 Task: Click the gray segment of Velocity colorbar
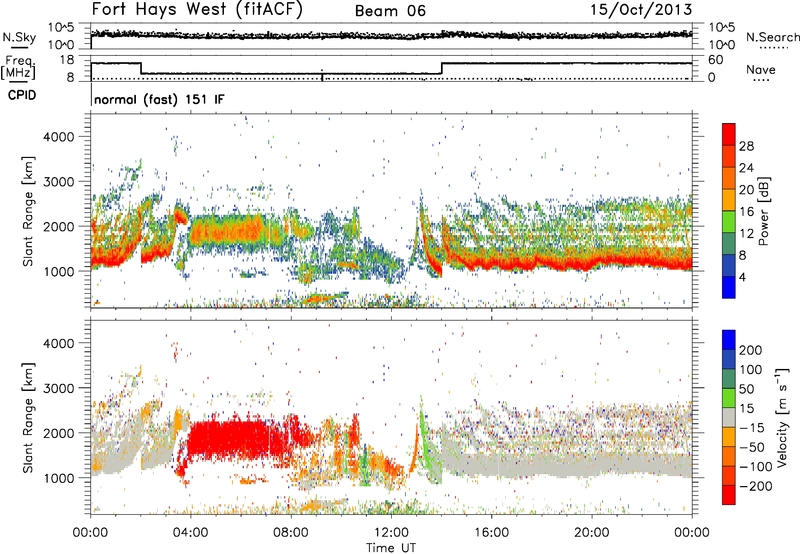[729, 417]
